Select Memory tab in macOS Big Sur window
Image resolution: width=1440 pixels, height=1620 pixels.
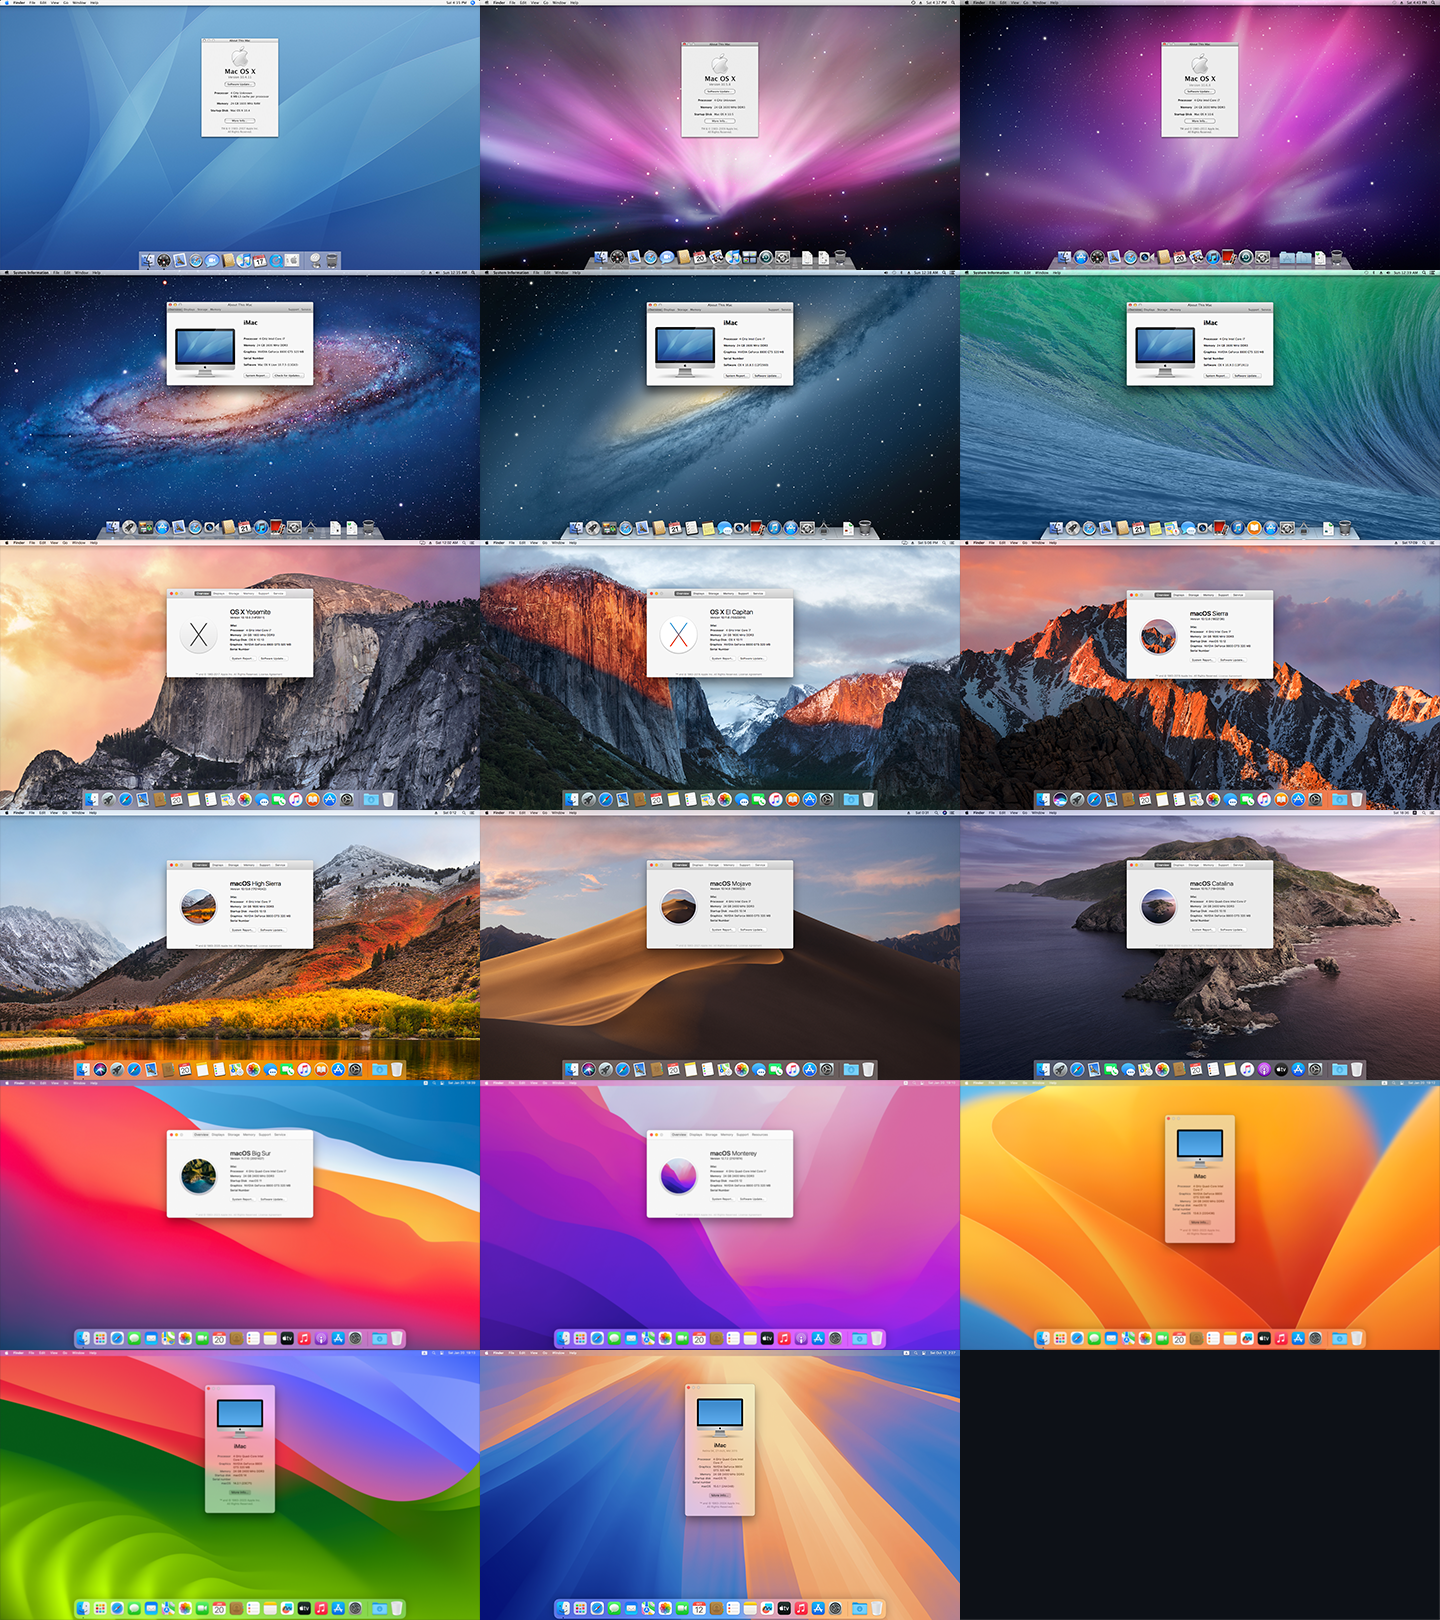click(249, 1135)
